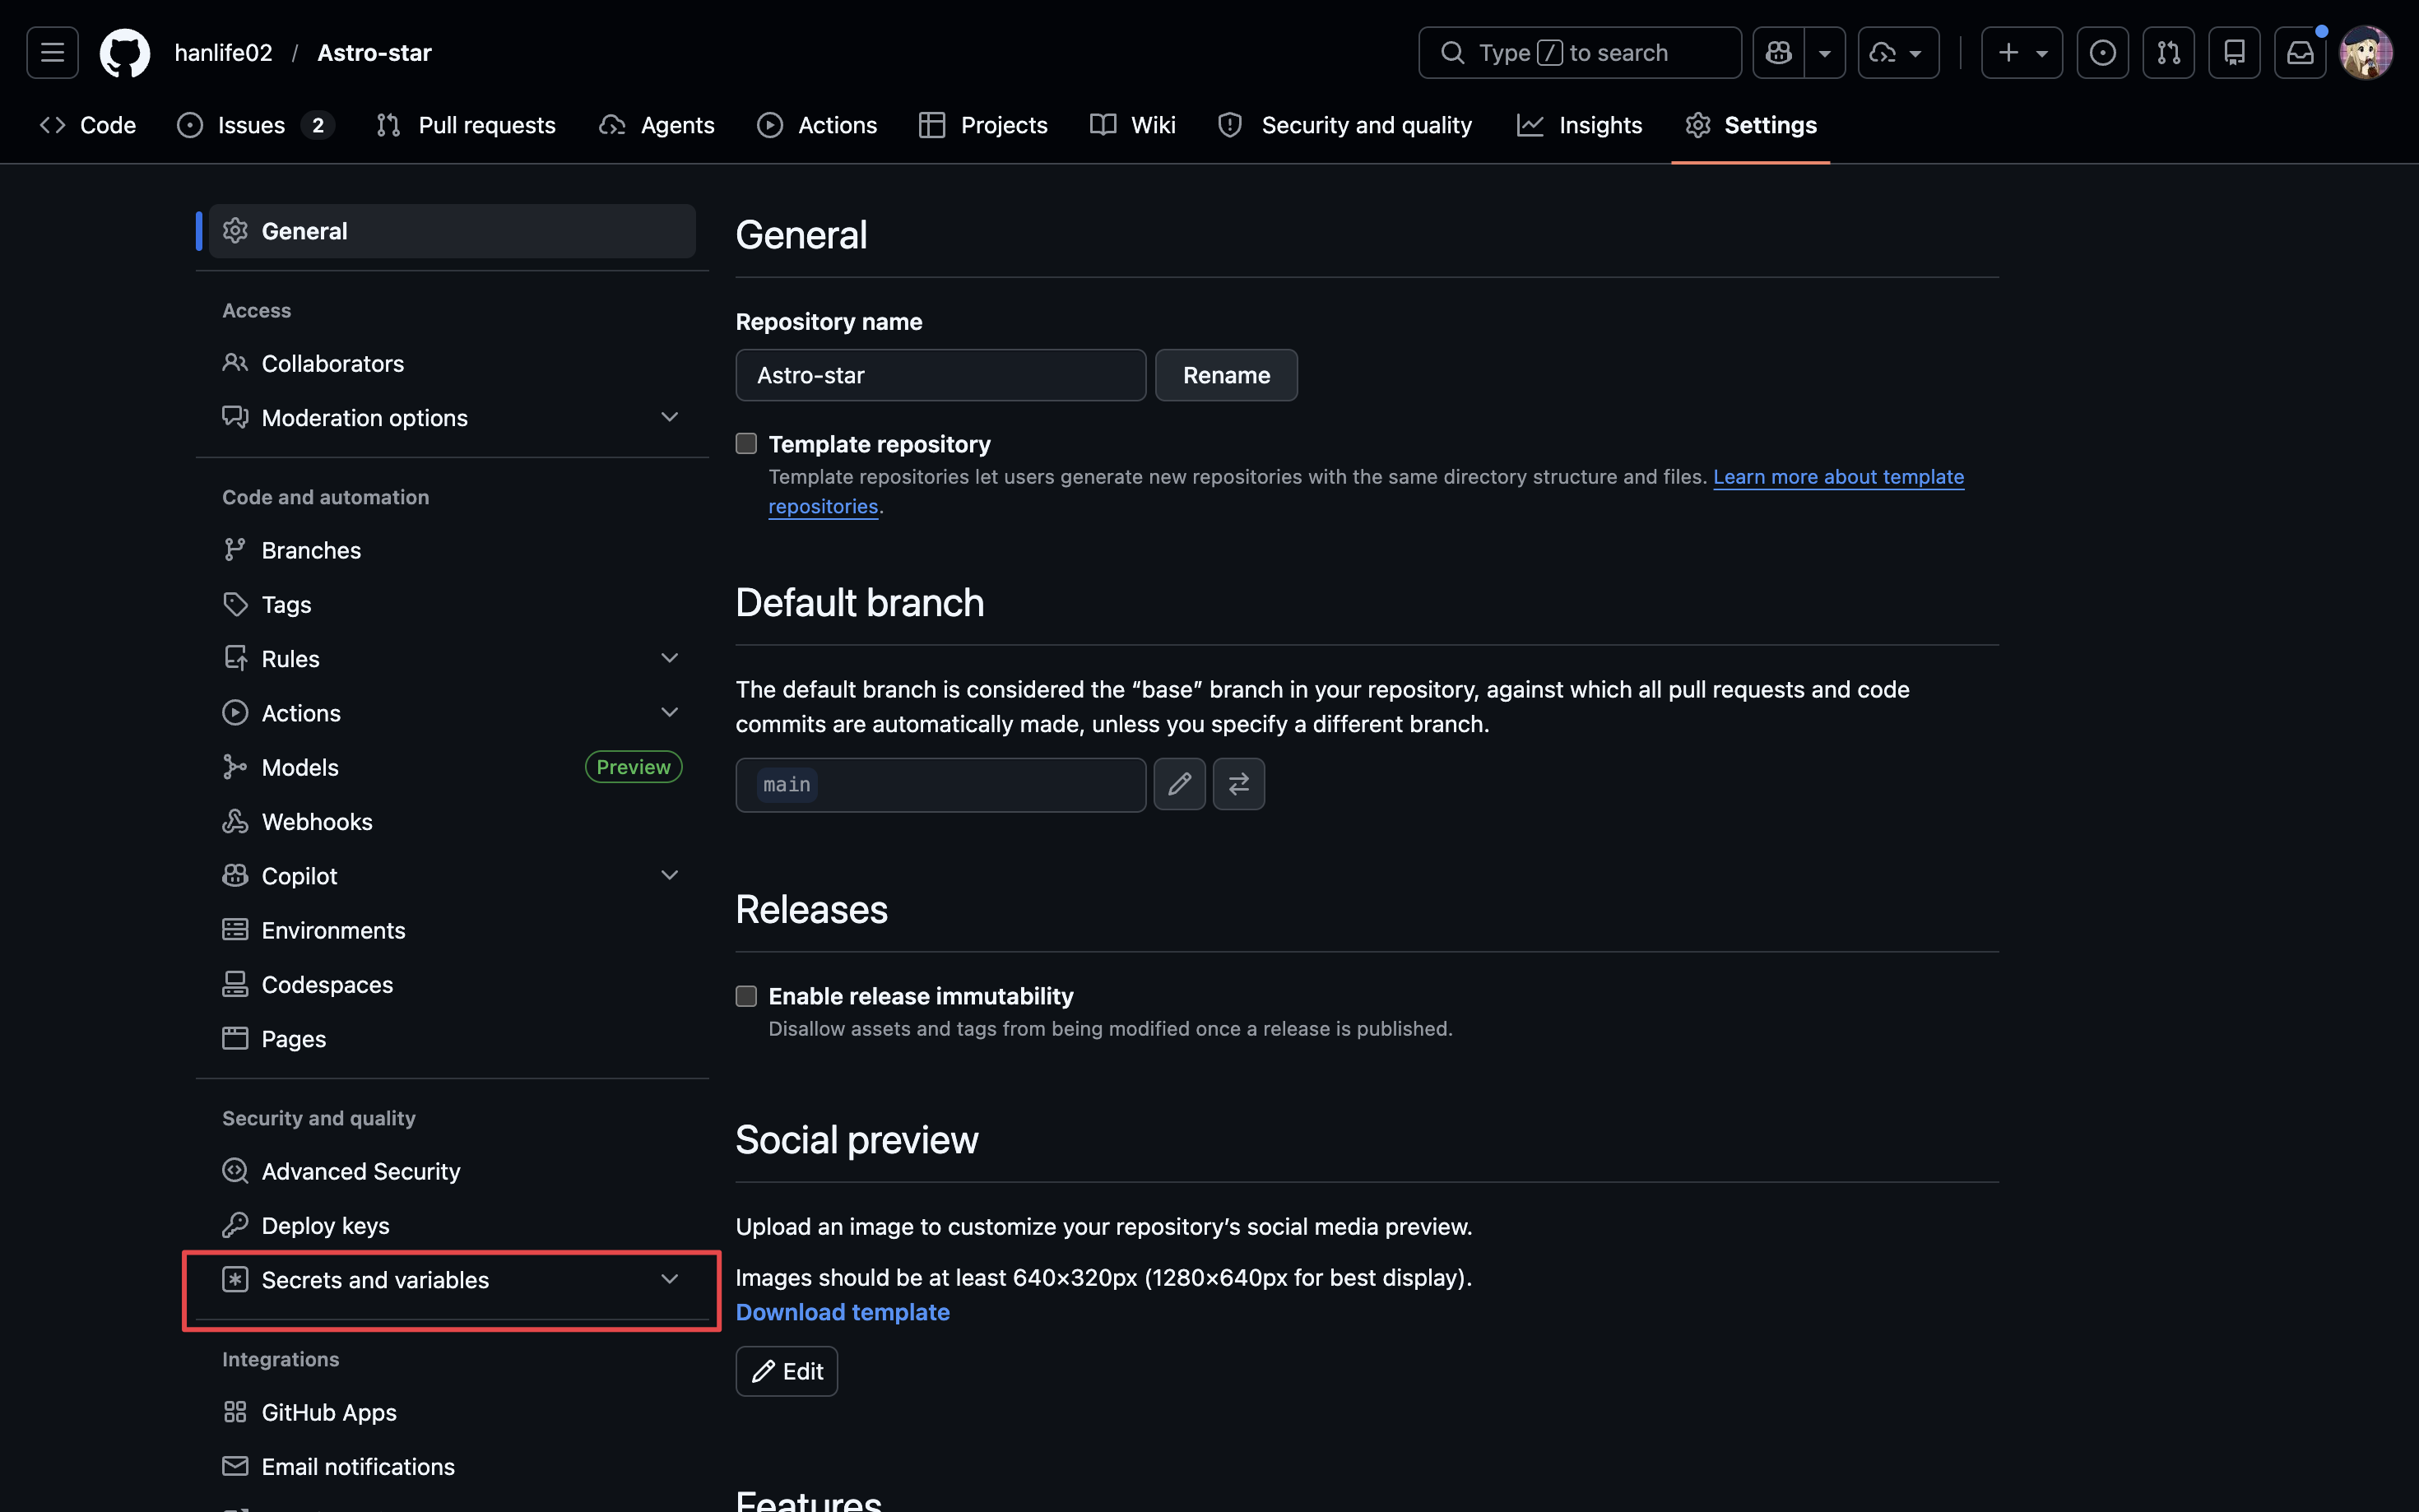This screenshot has width=2419, height=1512.
Task: Open Branches settings
Action: click(452, 550)
